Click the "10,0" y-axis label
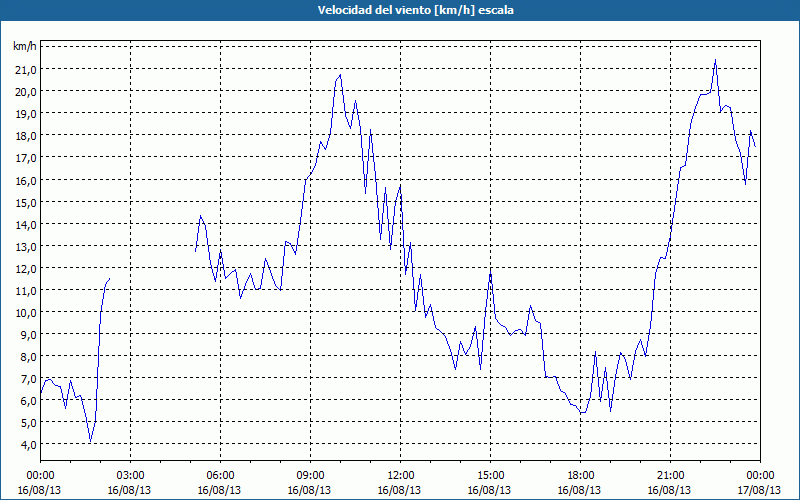The width and height of the screenshot is (800, 500). click(x=26, y=312)
